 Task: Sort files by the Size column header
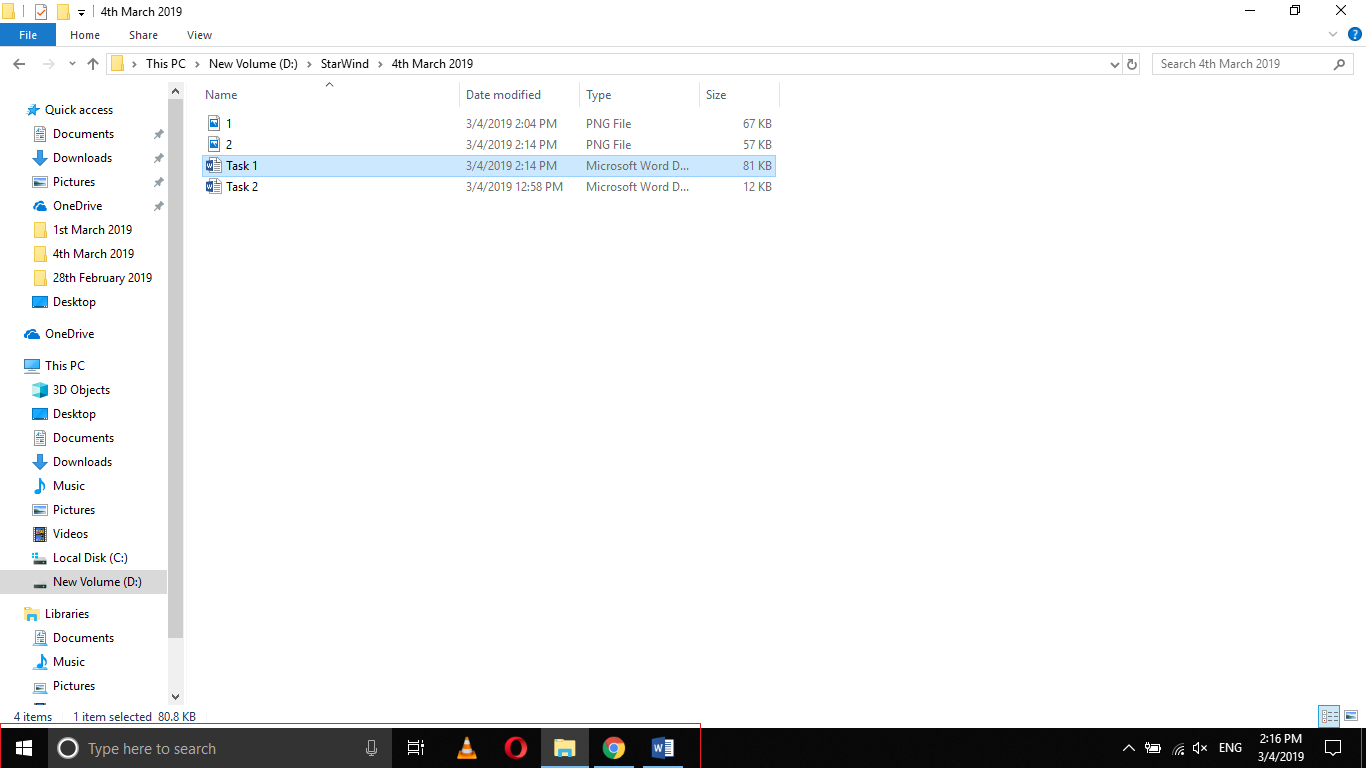pos(716,94)
